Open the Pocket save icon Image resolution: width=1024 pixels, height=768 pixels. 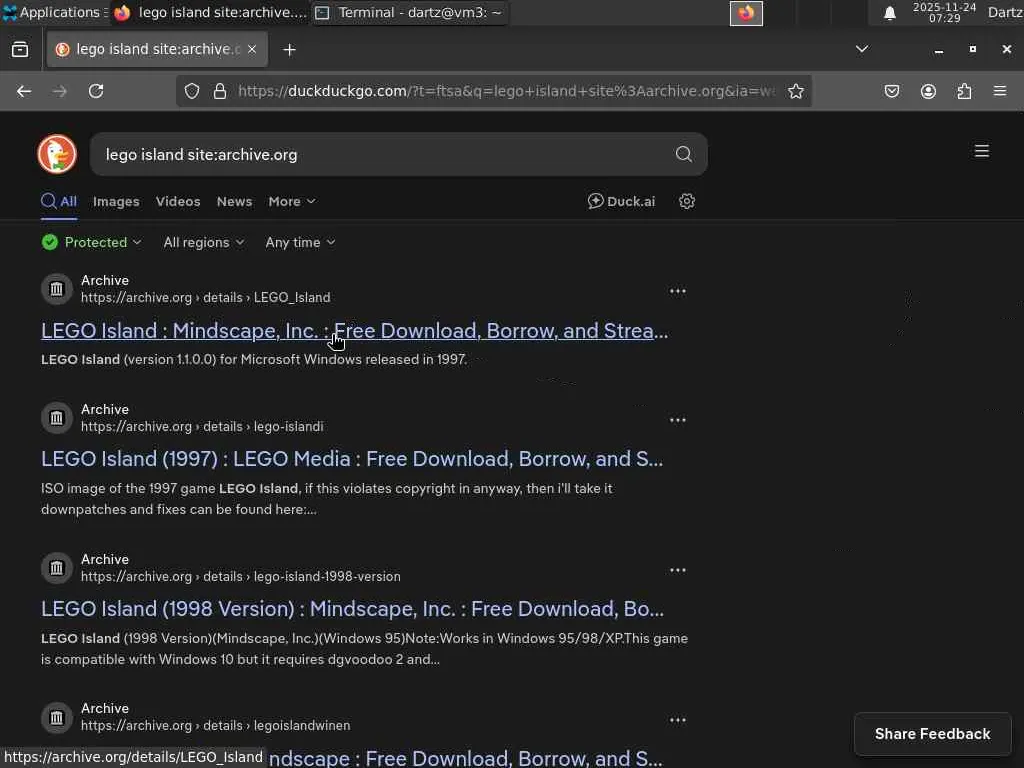pos(891,91)
